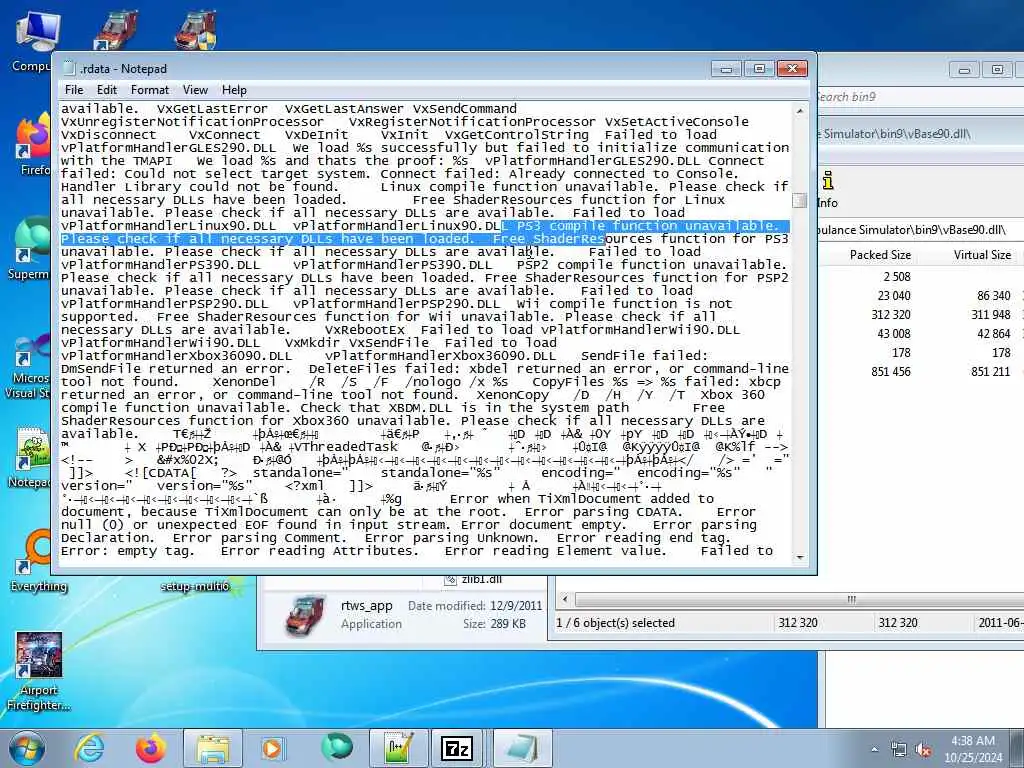Close the .rdata Notepad window
This screenshot has height=768, width=1024.
coord(793,69)
